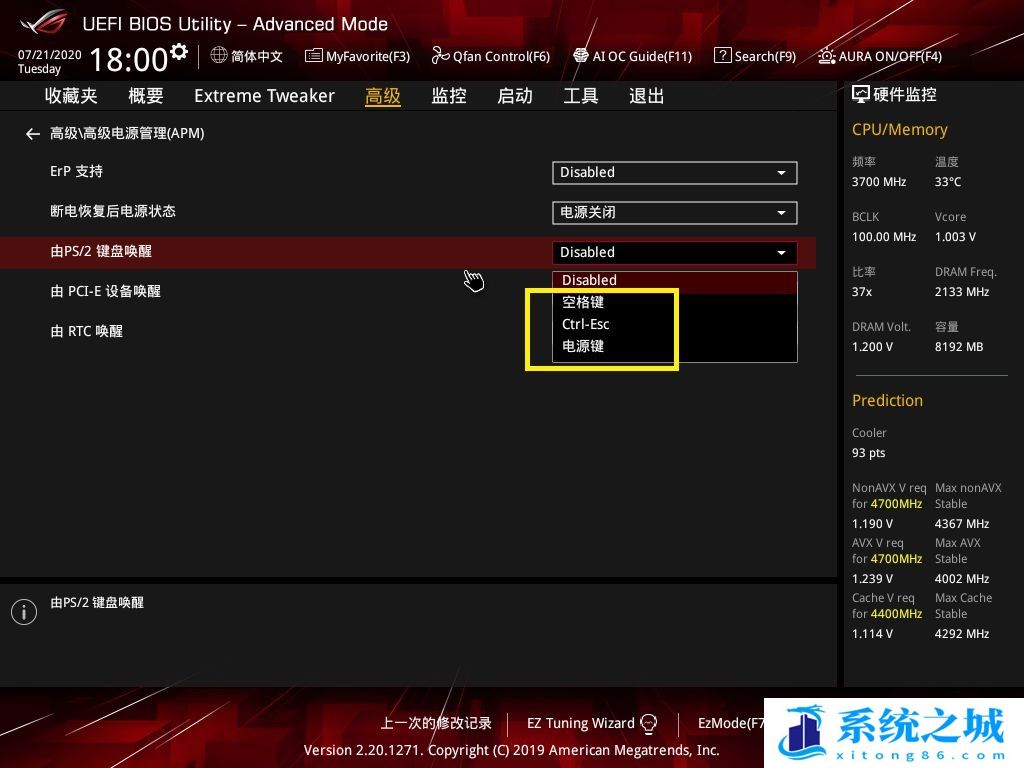Expand the ErP support dropdown
The height and width of the screenshot is (768, 1024).
[675, 173]
